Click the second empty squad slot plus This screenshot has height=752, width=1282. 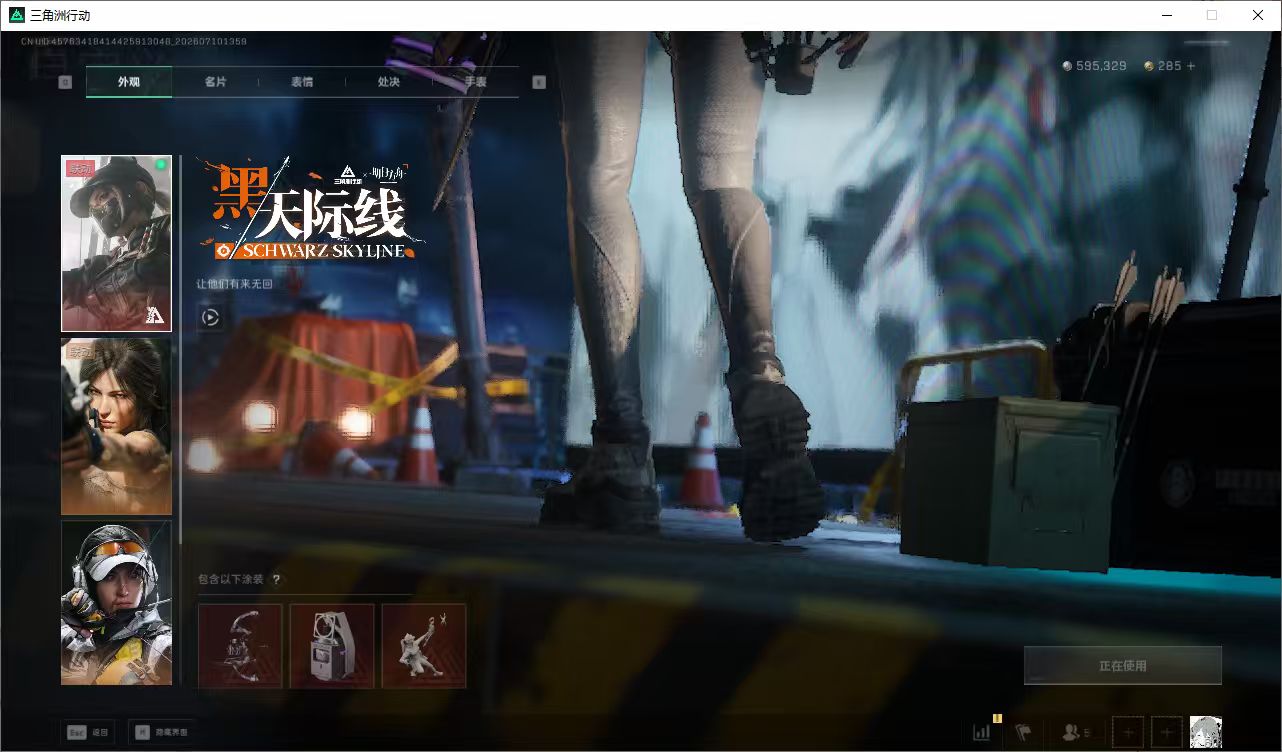(x=1166, y=732)
